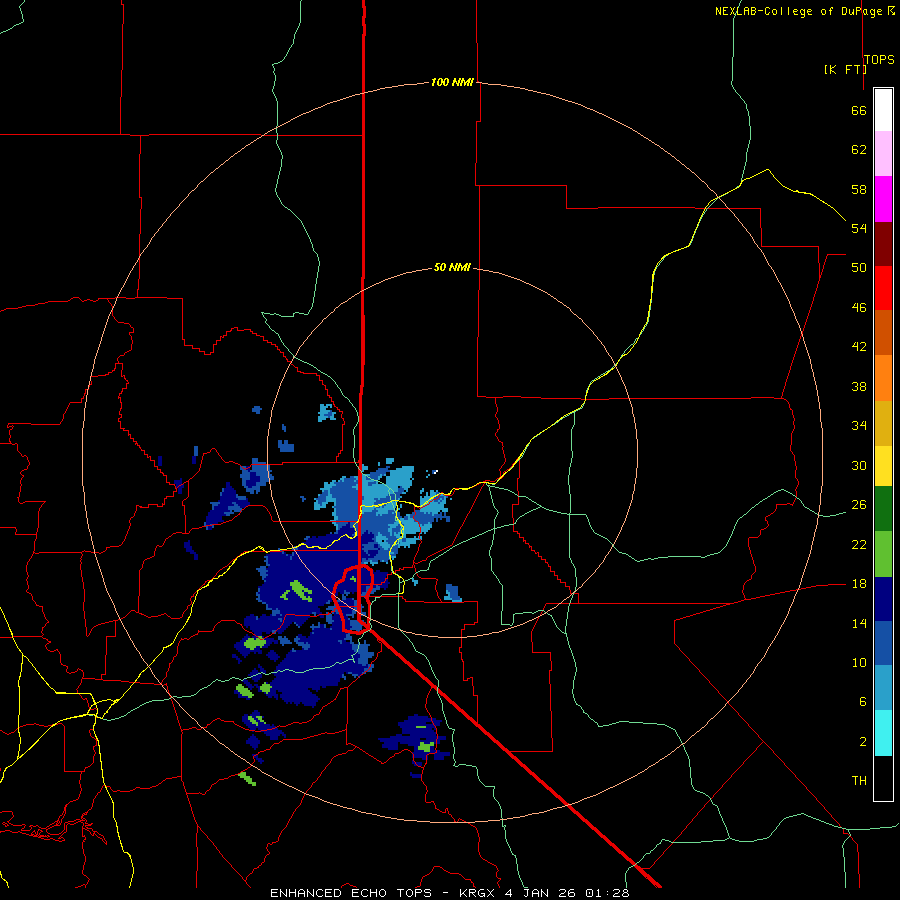Click the bright red legend color band
The image size is (900, 900).
(883, 288)
